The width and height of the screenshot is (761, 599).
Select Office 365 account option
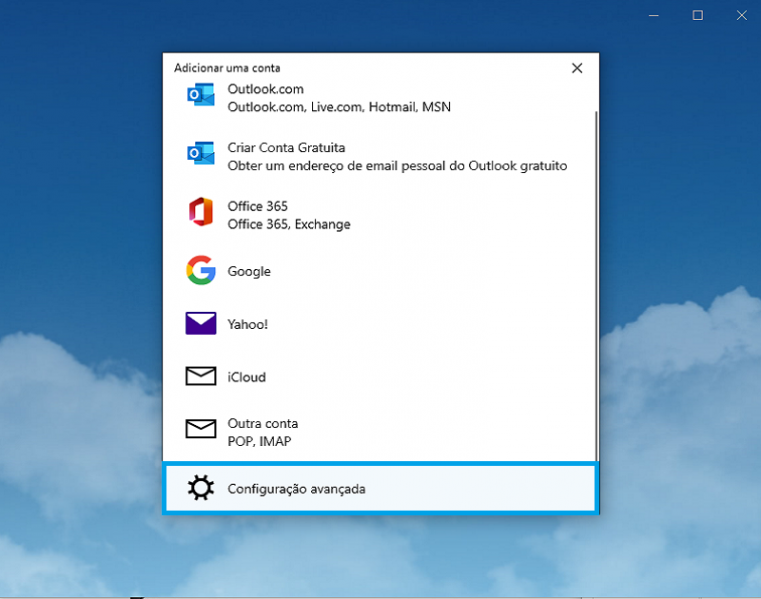pyautogui.click(x=258, y=206)
